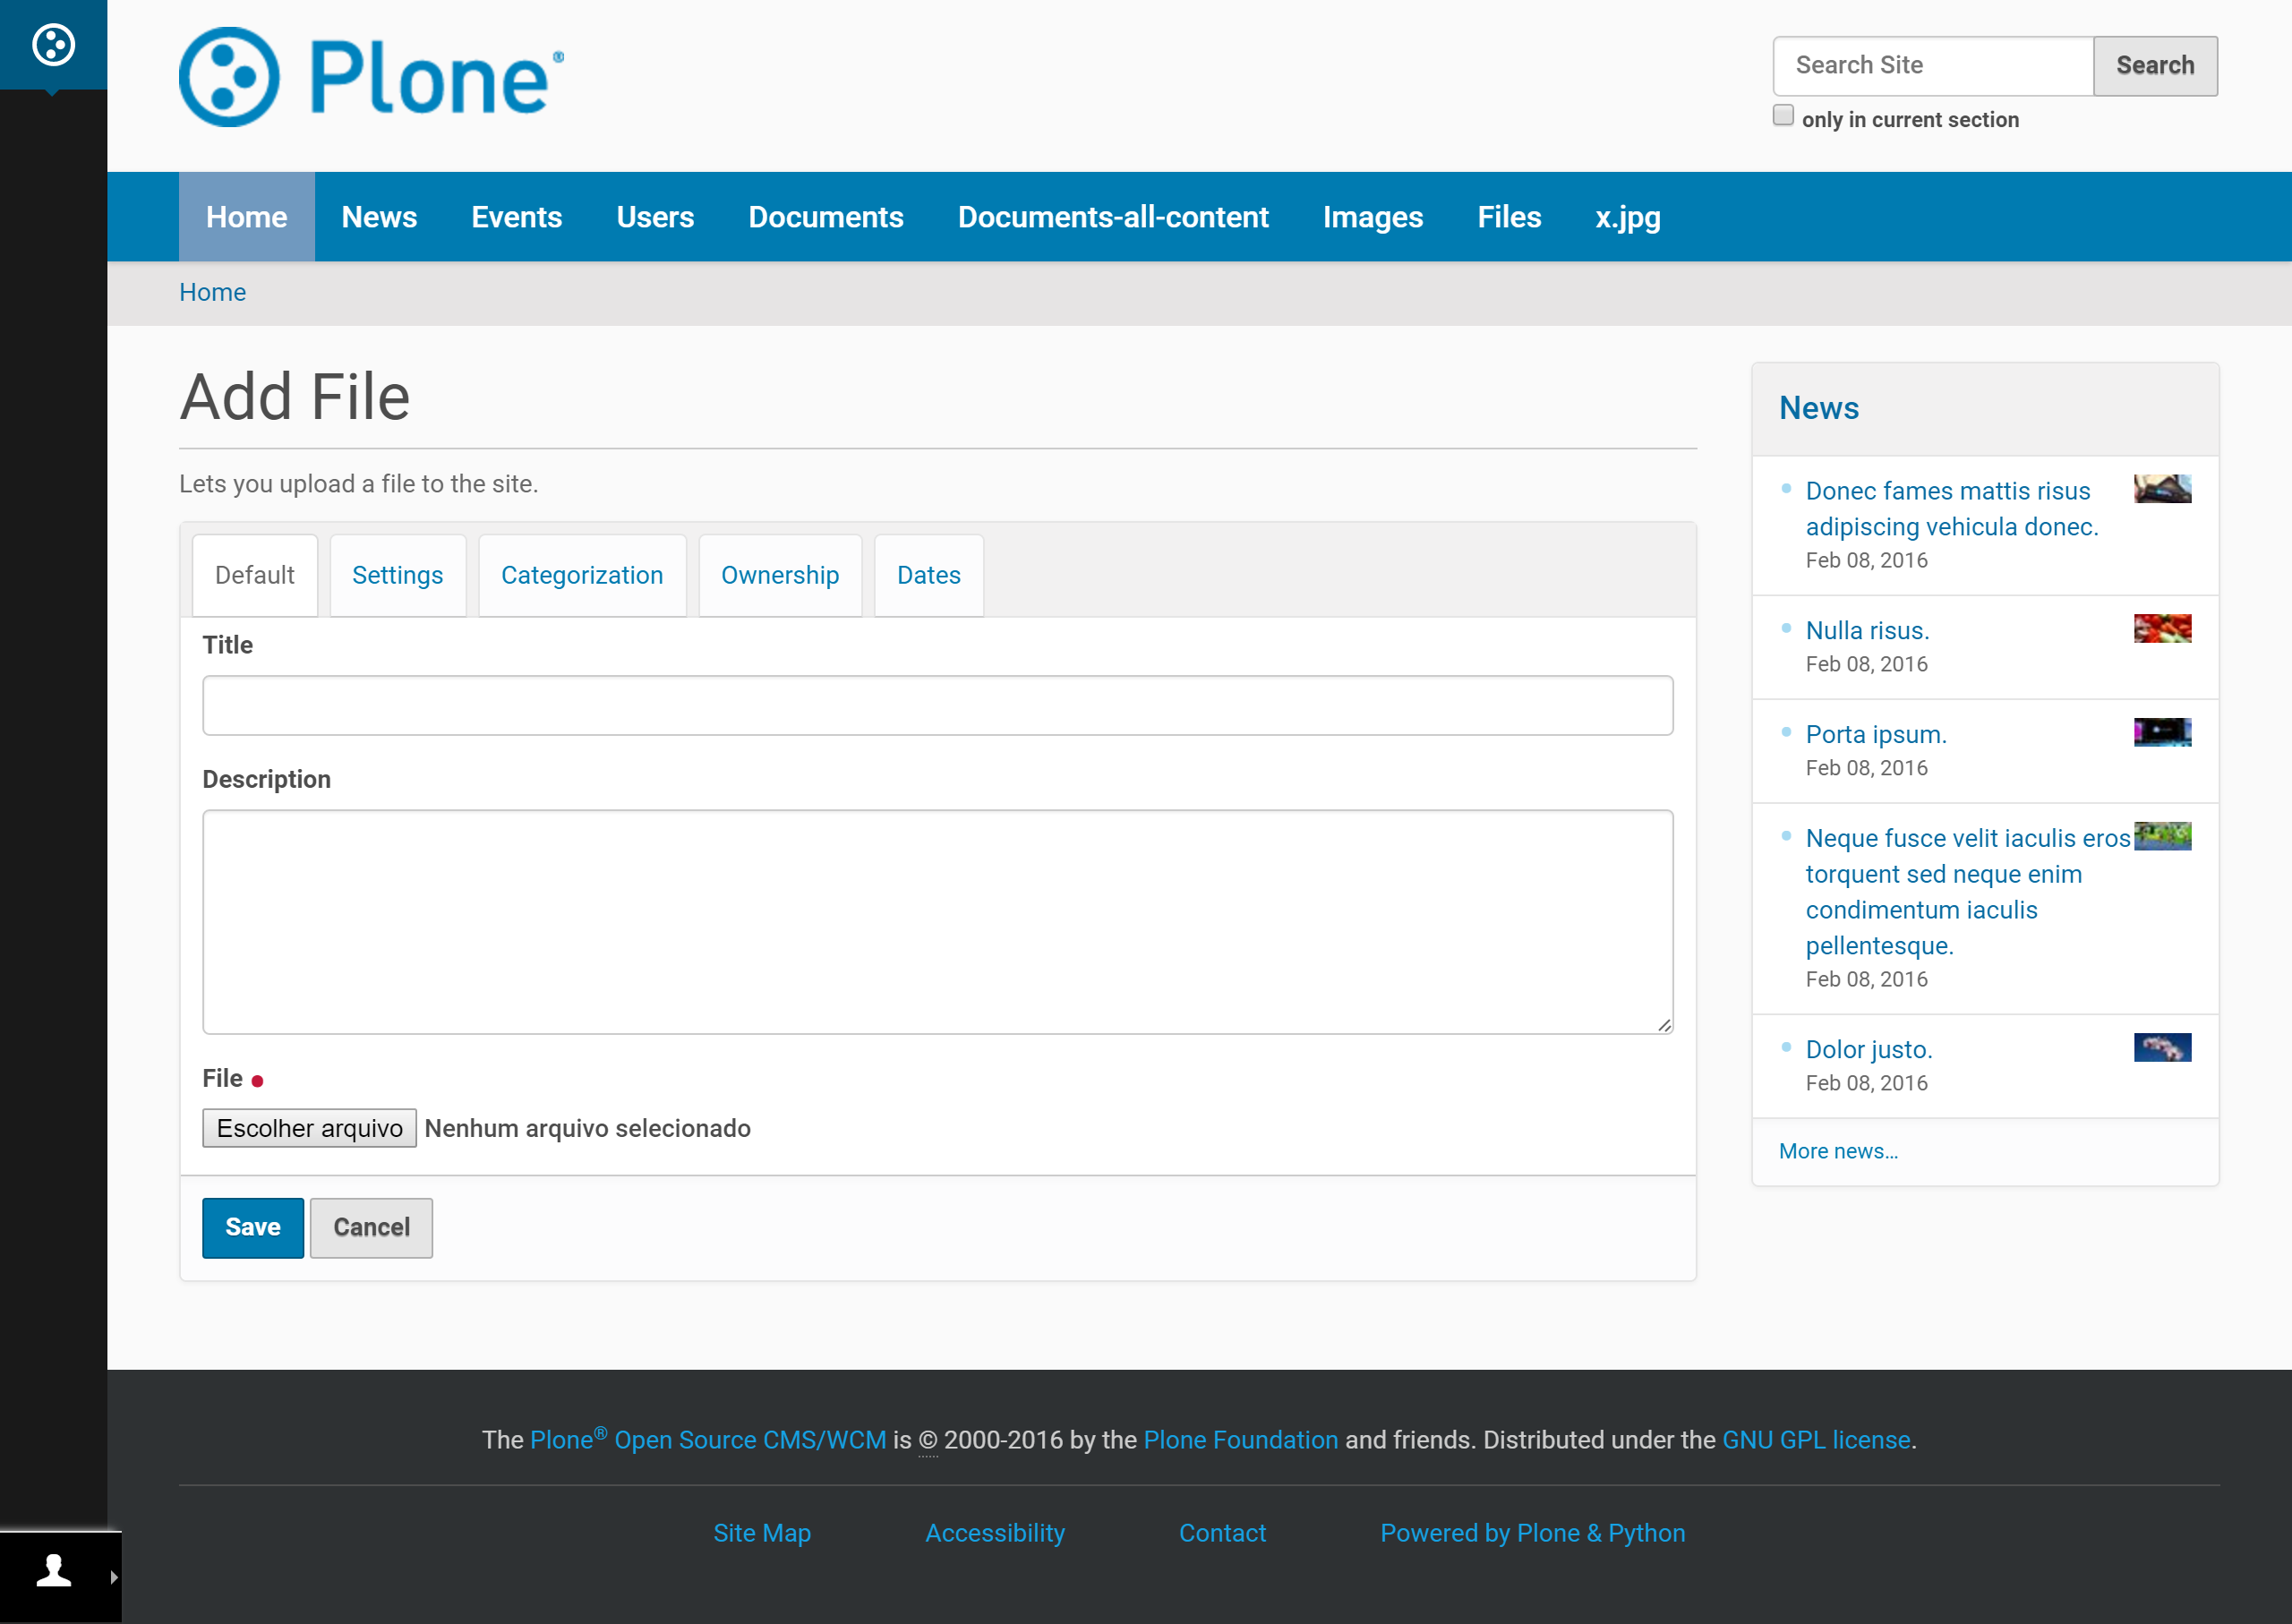Click the Description text area

click(x=938, y=922)
